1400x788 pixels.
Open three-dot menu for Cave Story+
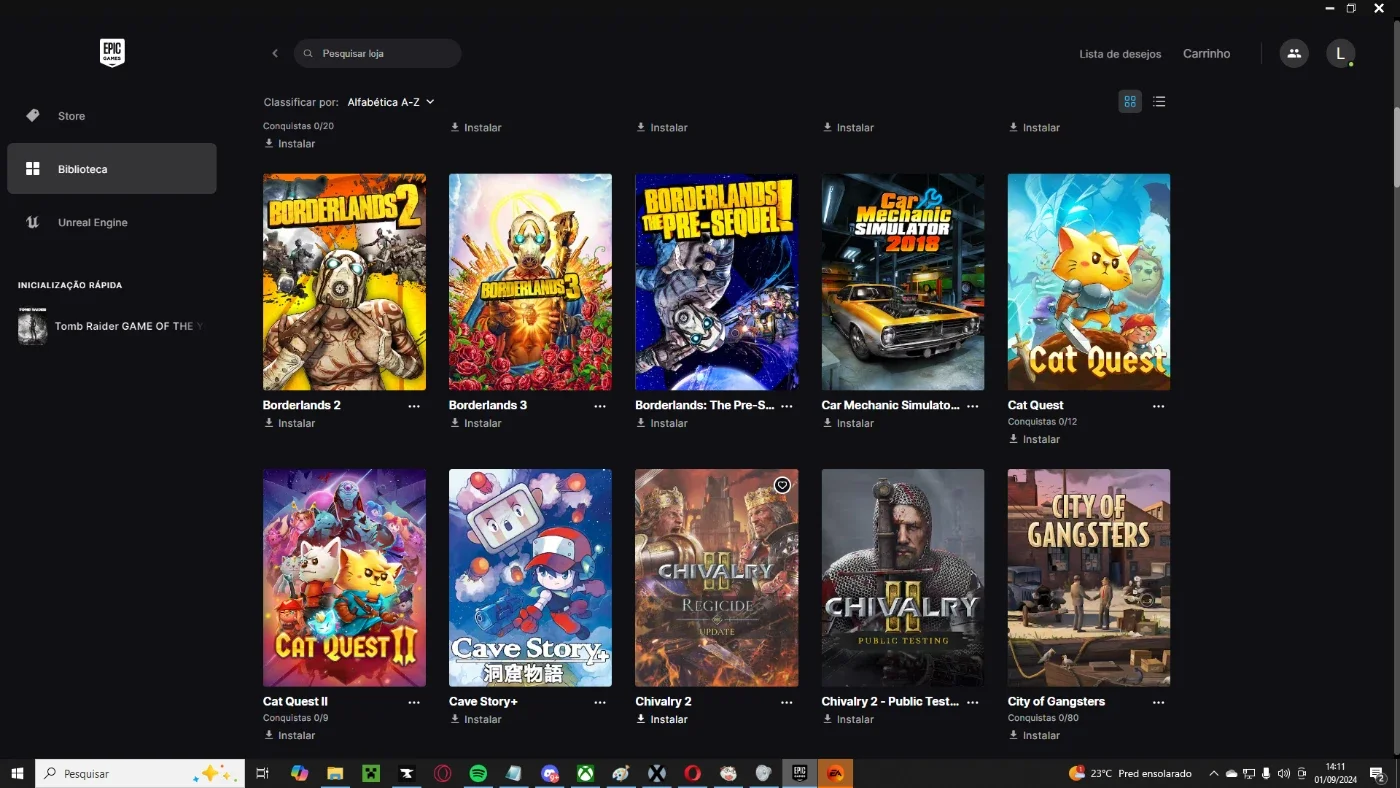pos(600,702)
